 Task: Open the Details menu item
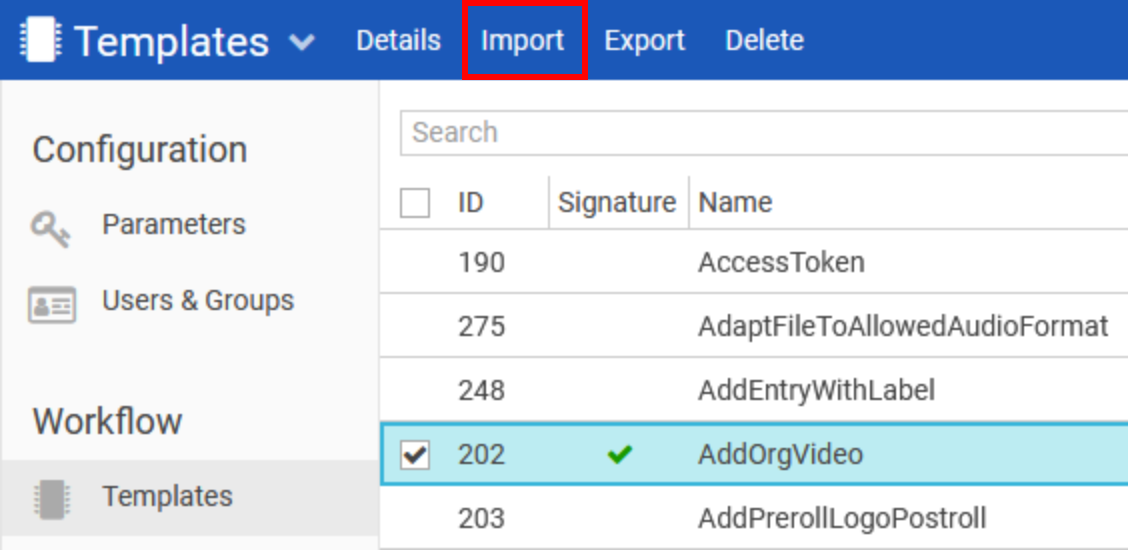[x=398, y=41]
